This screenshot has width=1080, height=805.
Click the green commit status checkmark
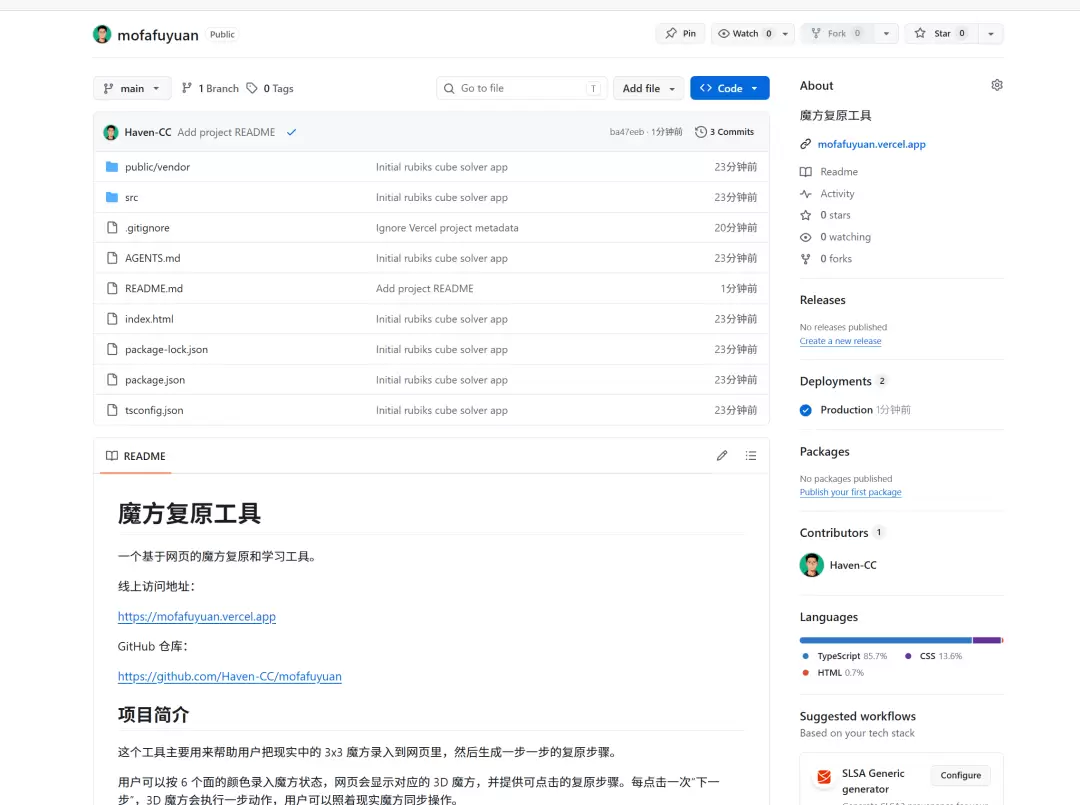pos(291,132)
